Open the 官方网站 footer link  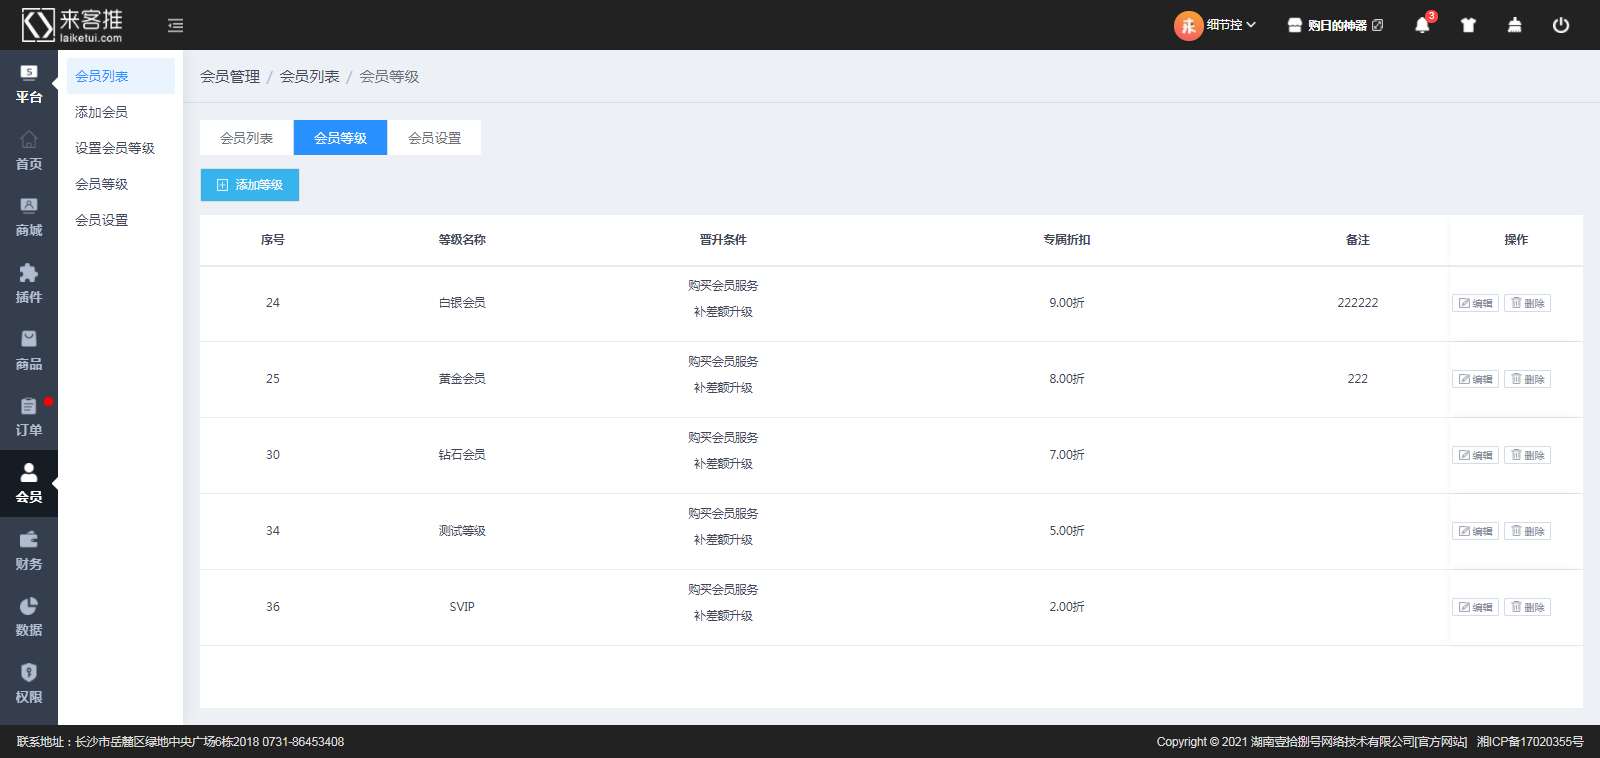click(1441, 742)
